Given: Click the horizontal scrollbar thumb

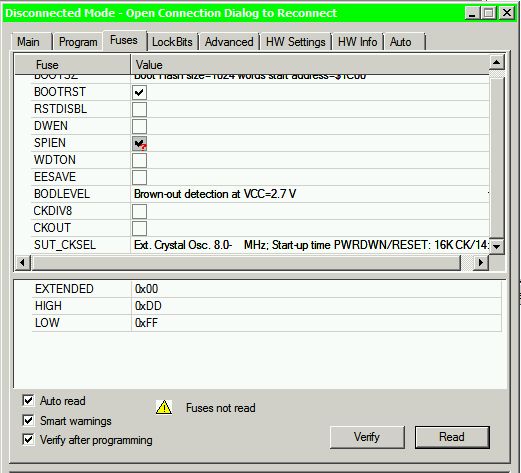Looking at the screenshot, I should [246, 263].
